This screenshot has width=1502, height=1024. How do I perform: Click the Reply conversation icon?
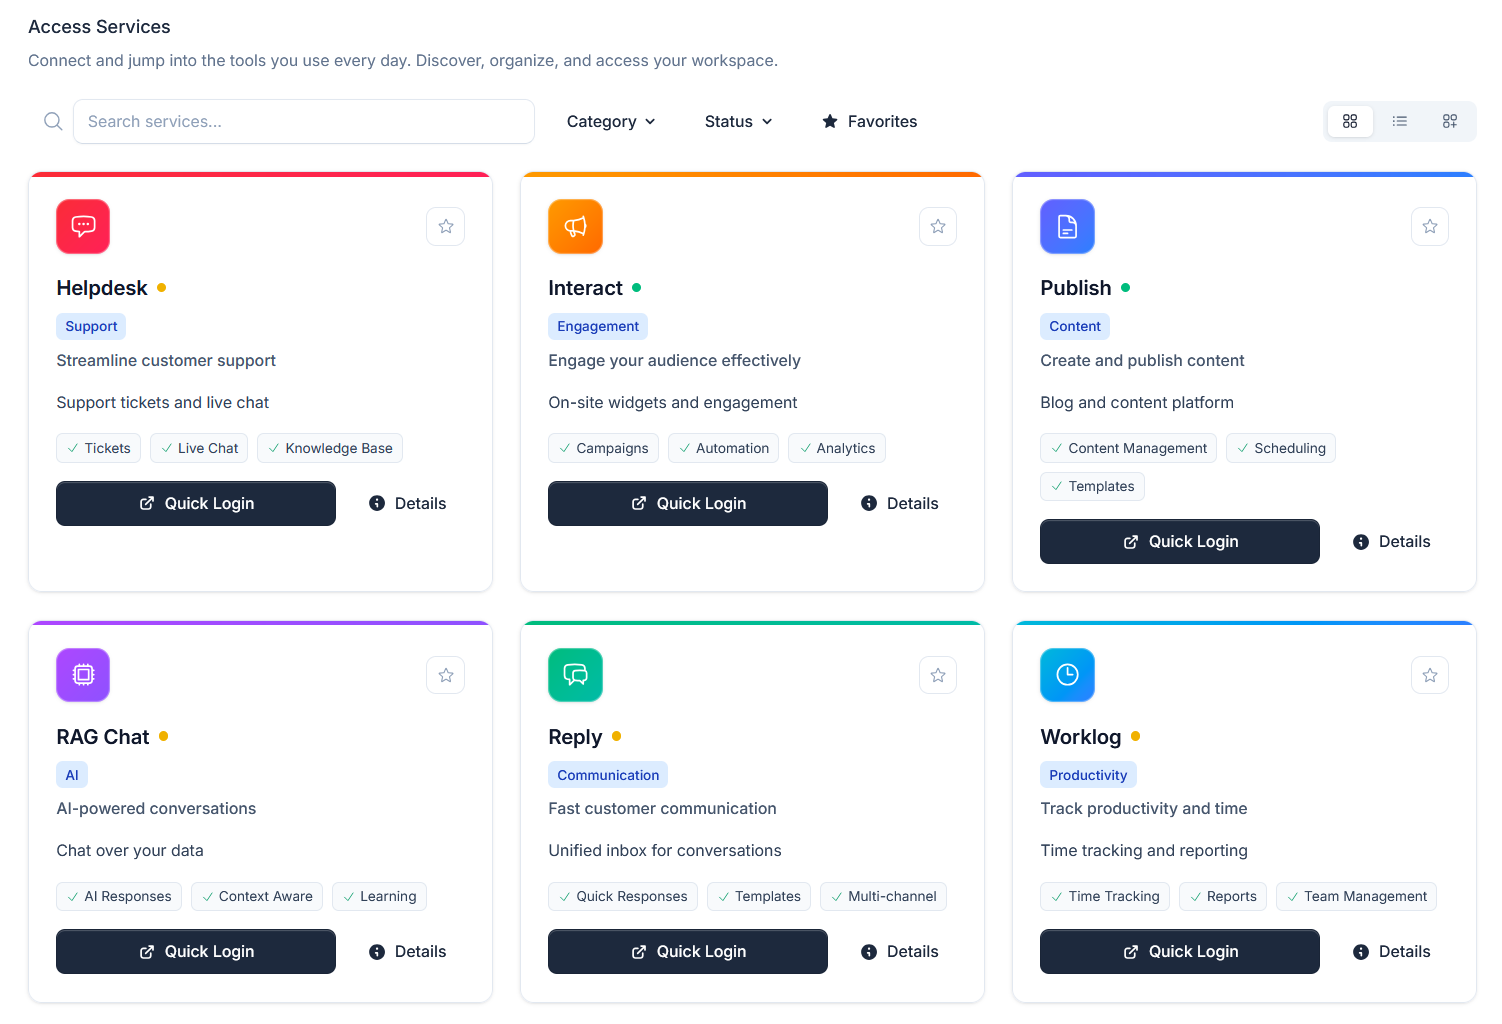pyautogui.click(x=575, y=675)
